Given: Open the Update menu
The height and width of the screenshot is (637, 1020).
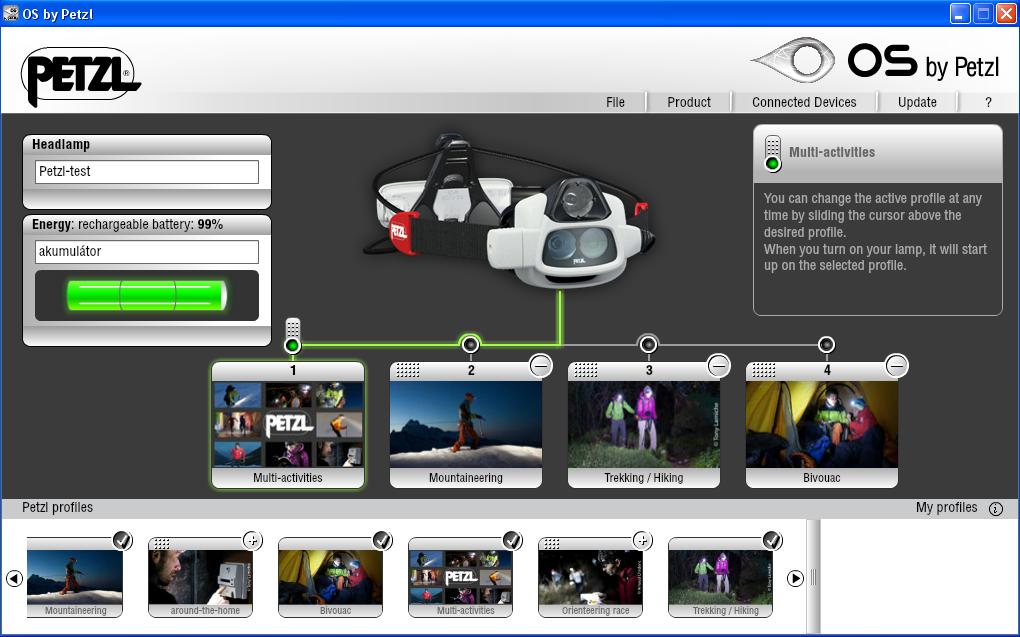Looking at the screenshot, I should (x=917, y=102).
